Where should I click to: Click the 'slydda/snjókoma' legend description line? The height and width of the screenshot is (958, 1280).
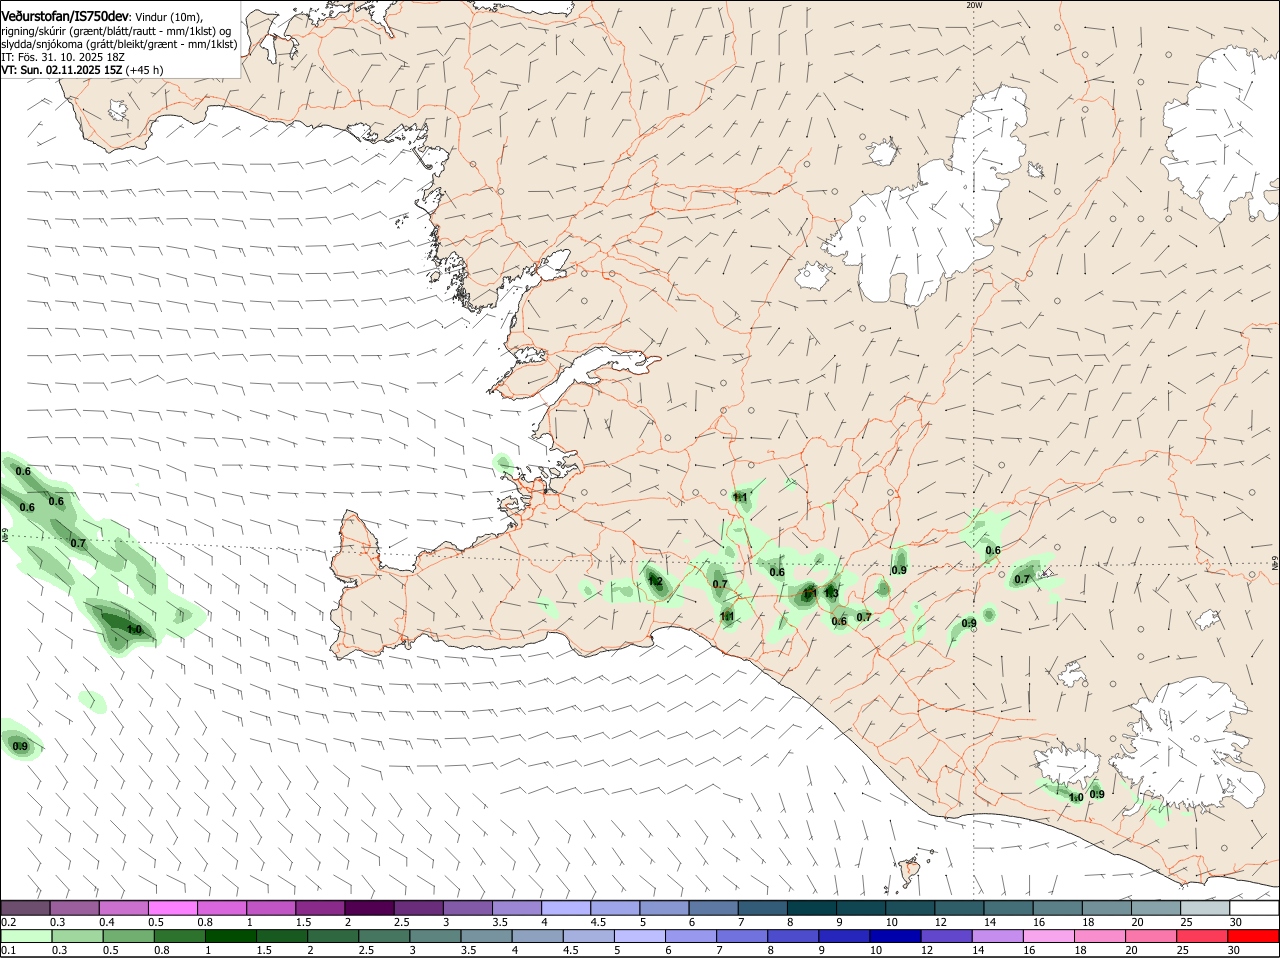119,44
